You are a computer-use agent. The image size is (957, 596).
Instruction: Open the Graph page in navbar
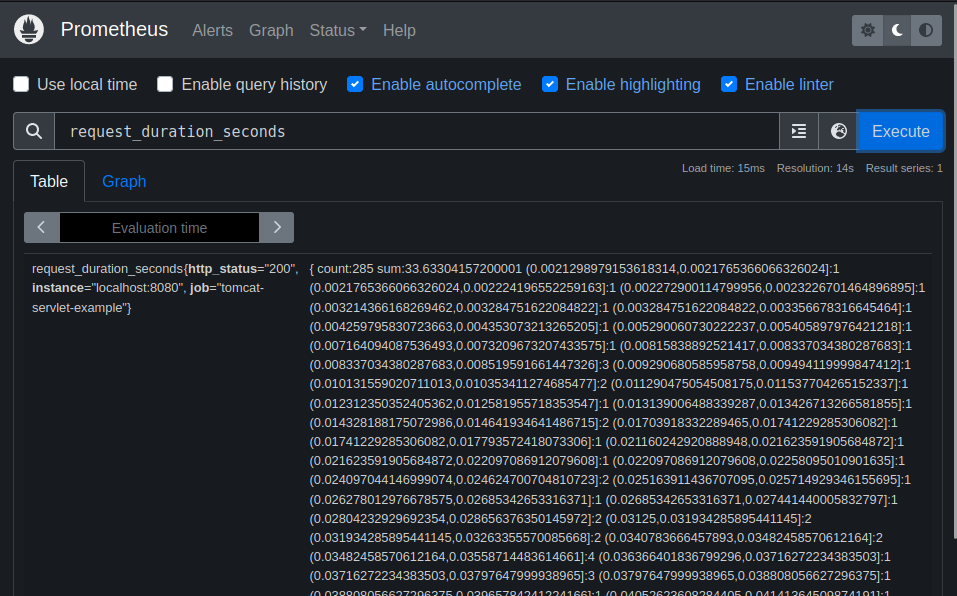tap(271, 30)
